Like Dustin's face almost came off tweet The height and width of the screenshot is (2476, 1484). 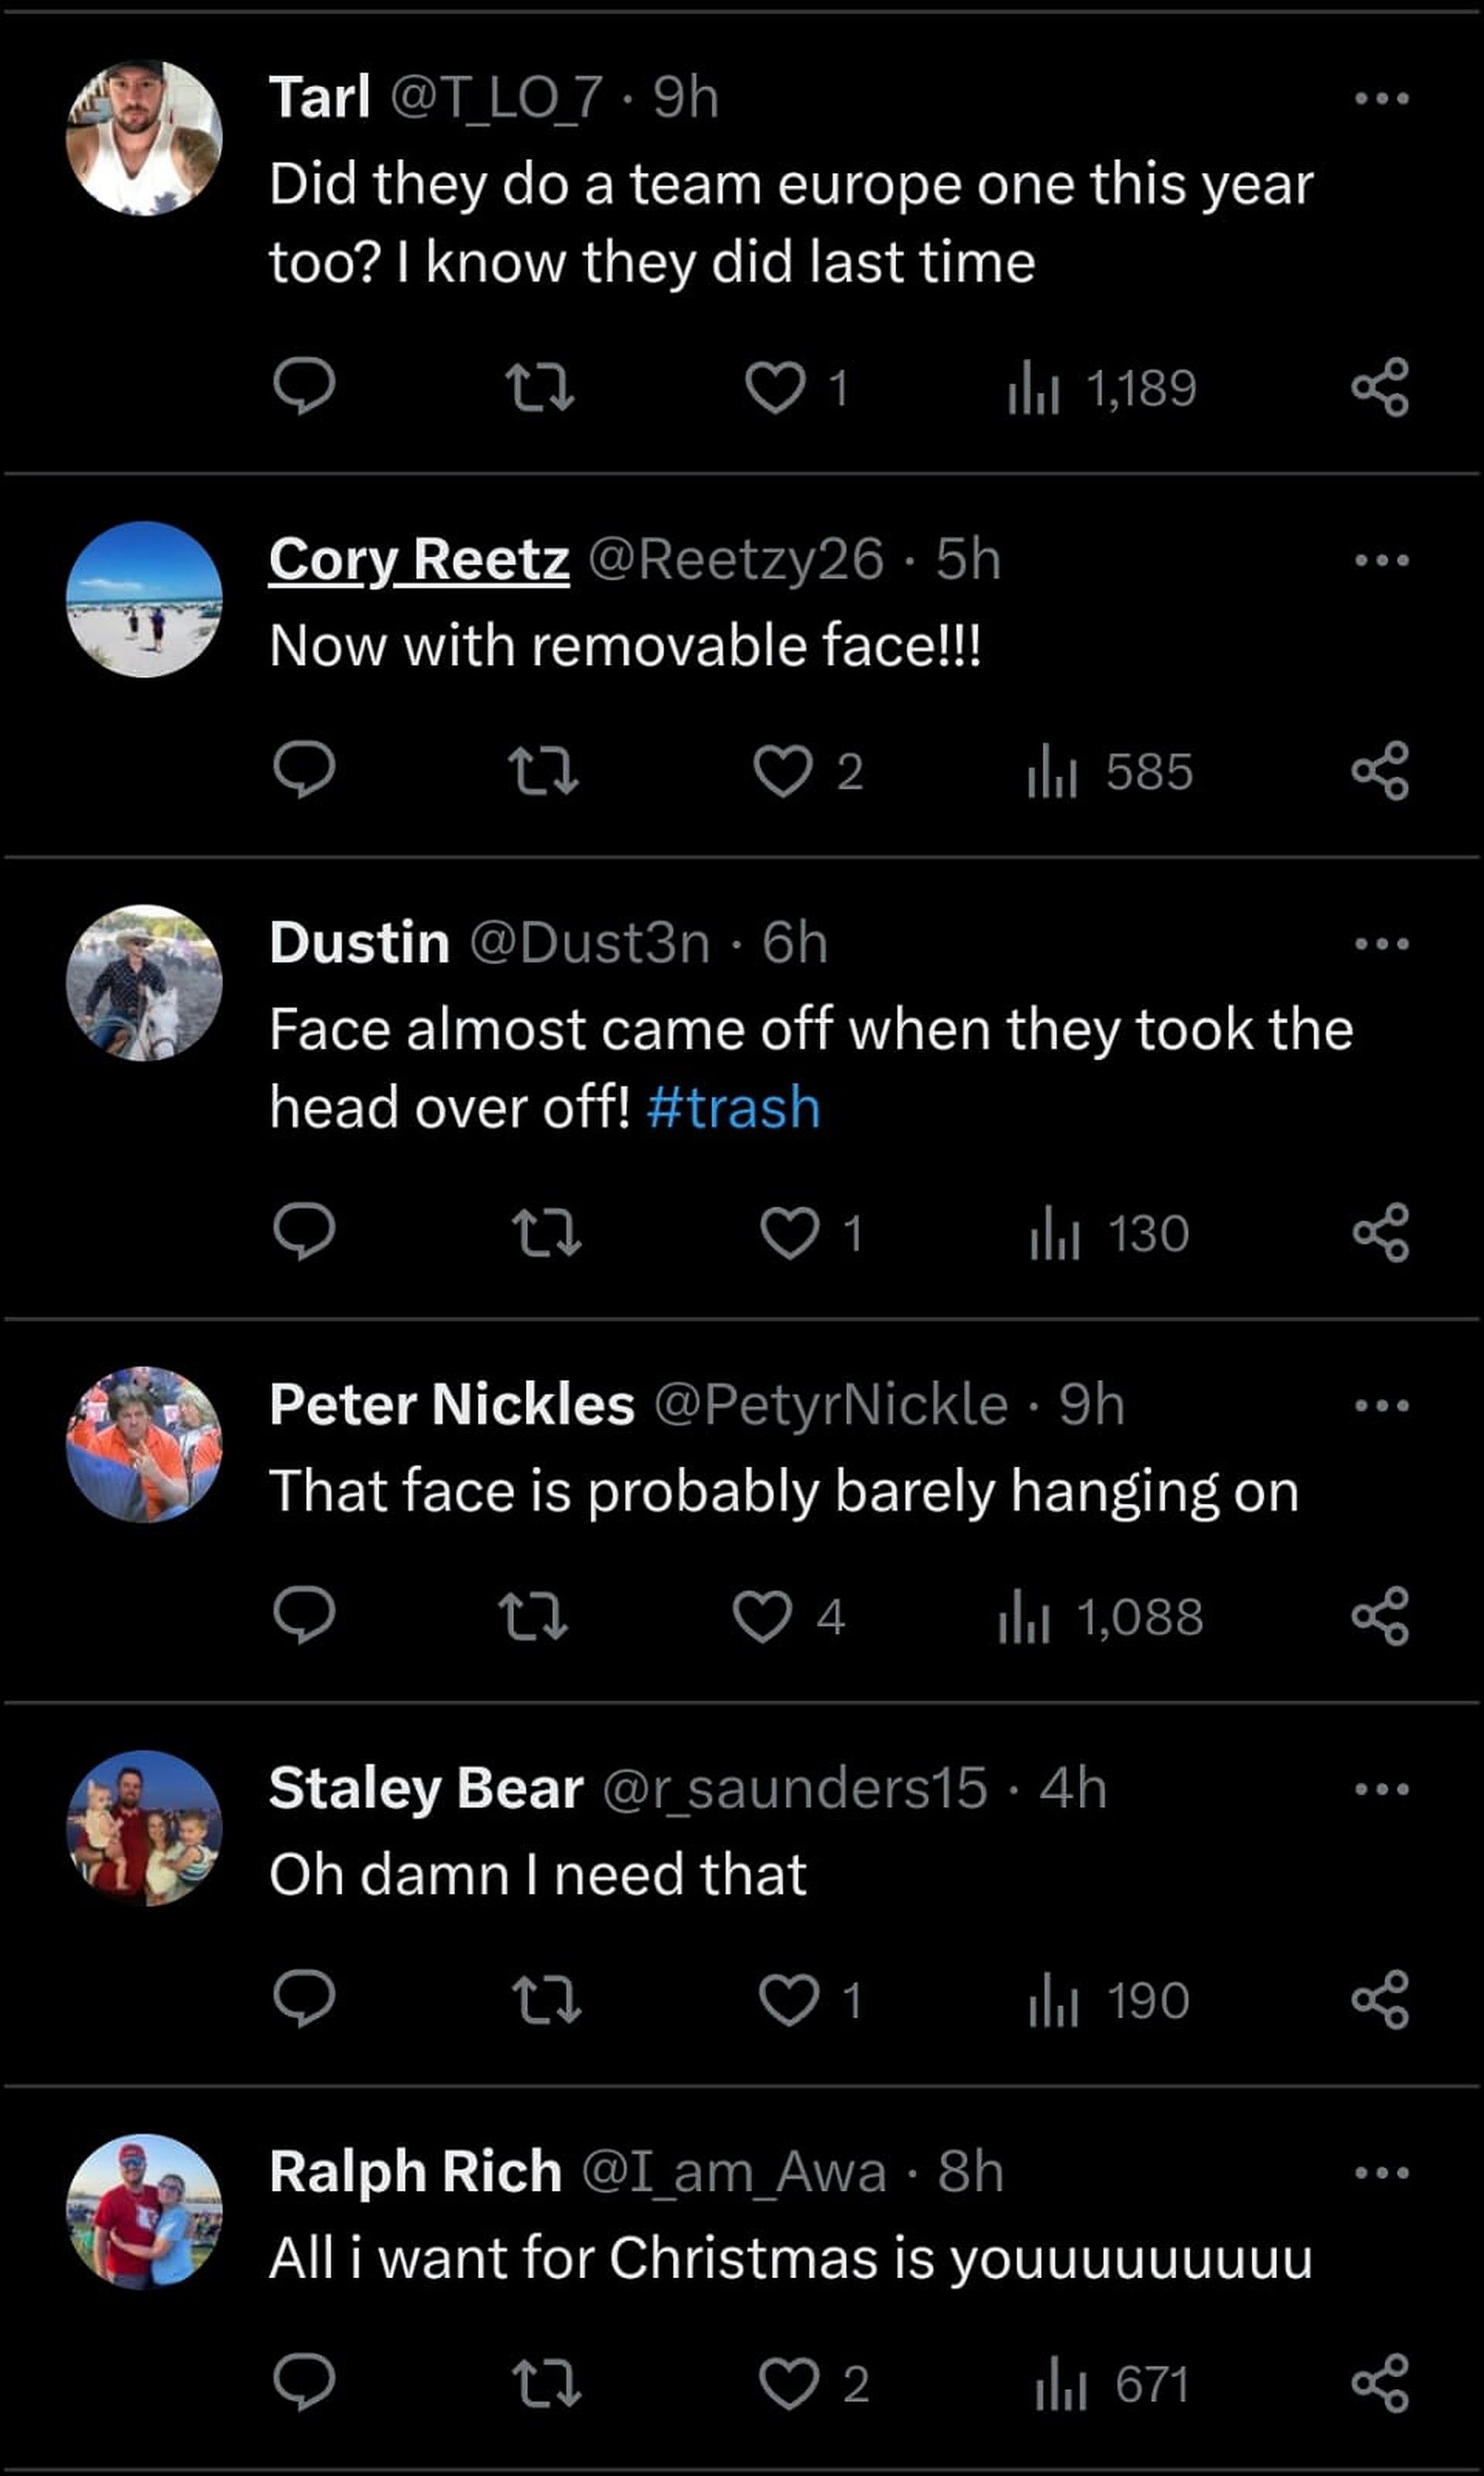coord(789,1232)
